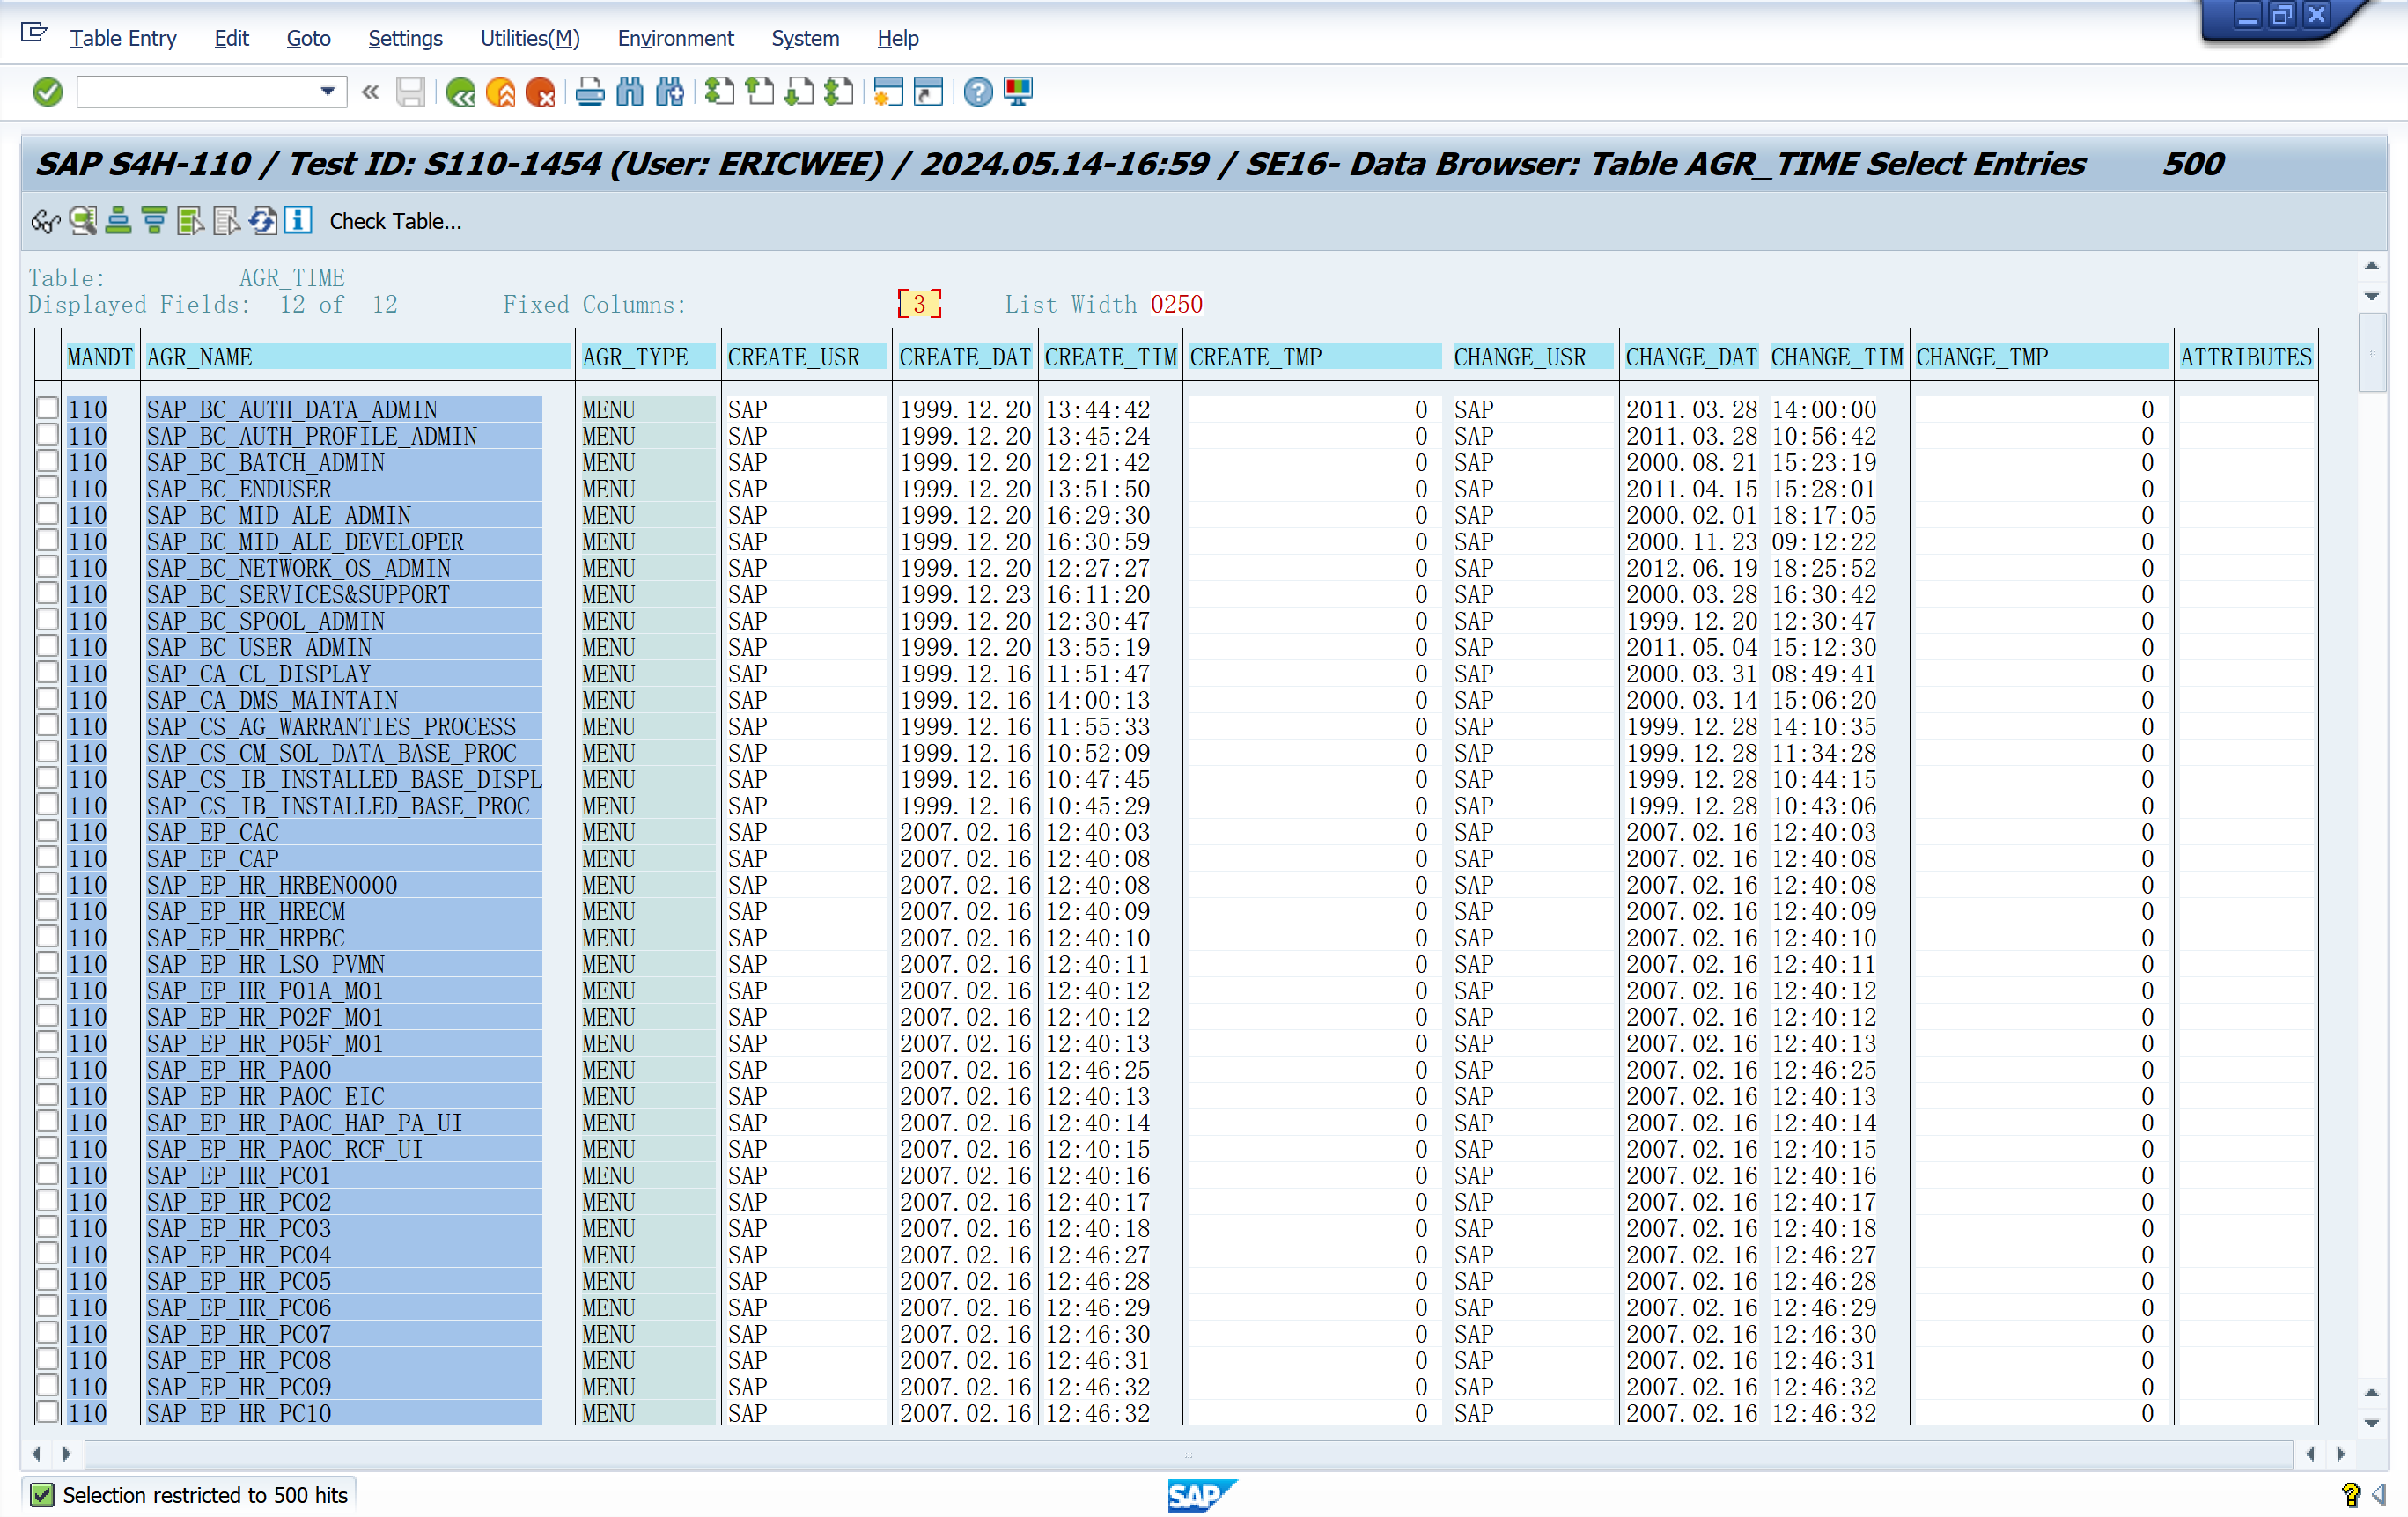Click the Print icon in toolbar
Viewport: 2408px width, 1517px height.
coord(590,93)
